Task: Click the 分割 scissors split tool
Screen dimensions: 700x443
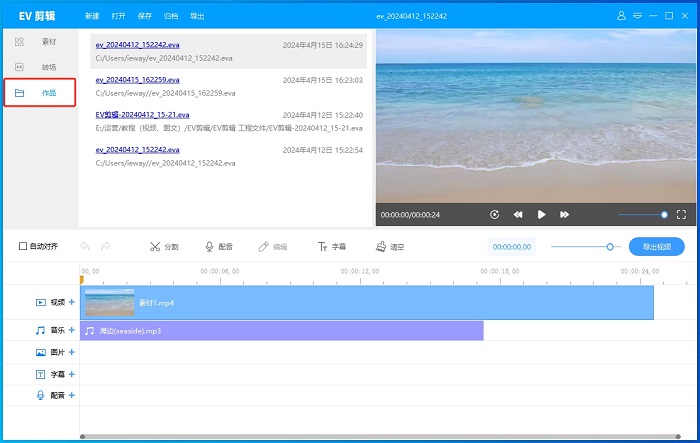Action: click(x=163, y=246)
